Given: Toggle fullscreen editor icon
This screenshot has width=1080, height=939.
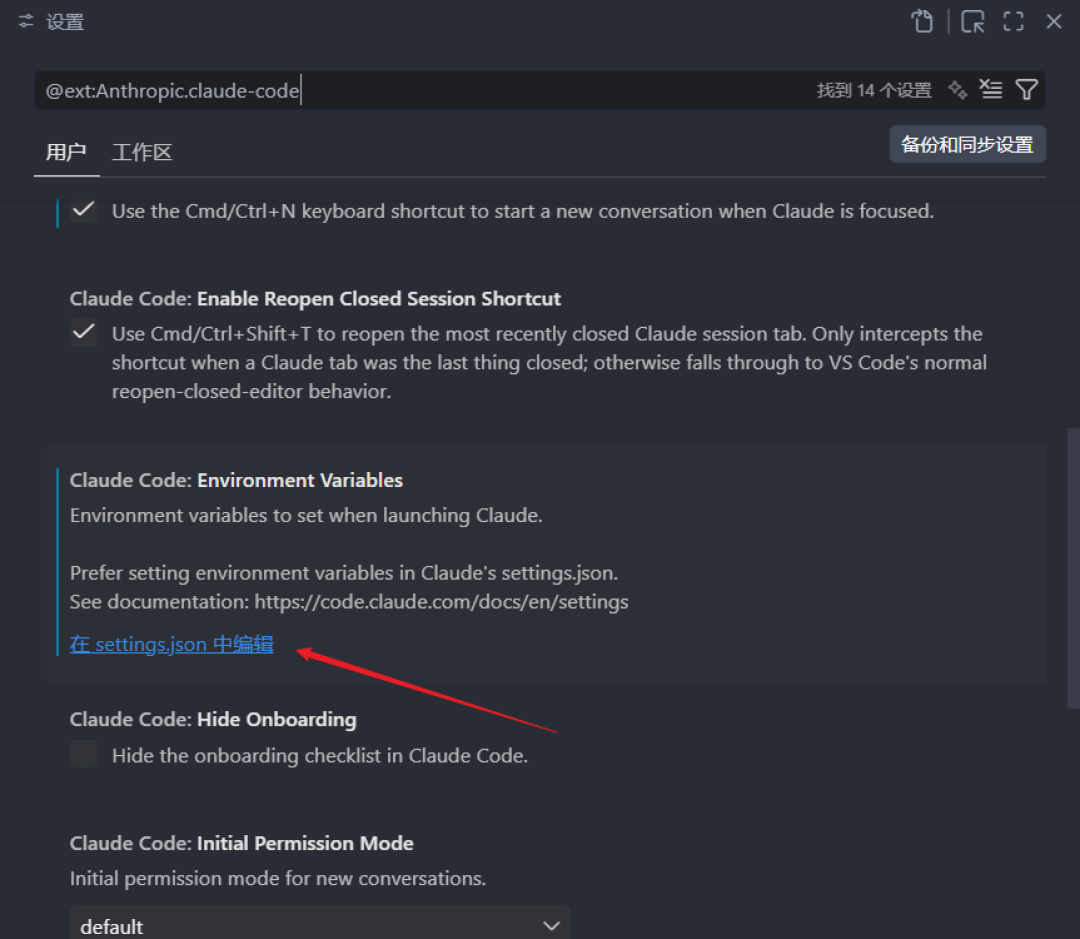Looking at the screenshot, I should pos(1013,21).
